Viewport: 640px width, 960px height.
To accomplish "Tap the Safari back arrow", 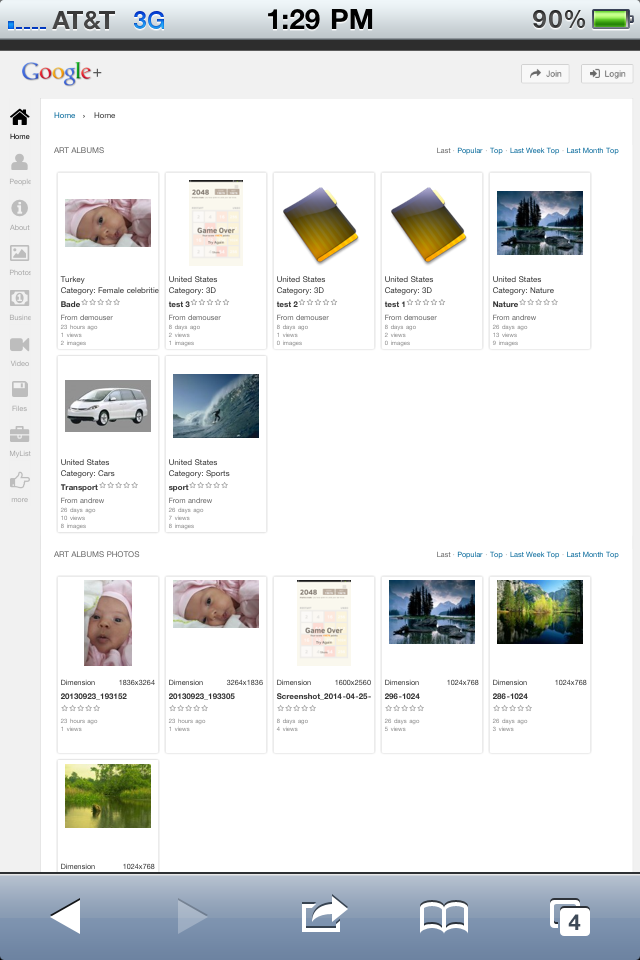I will pos(66,916).
